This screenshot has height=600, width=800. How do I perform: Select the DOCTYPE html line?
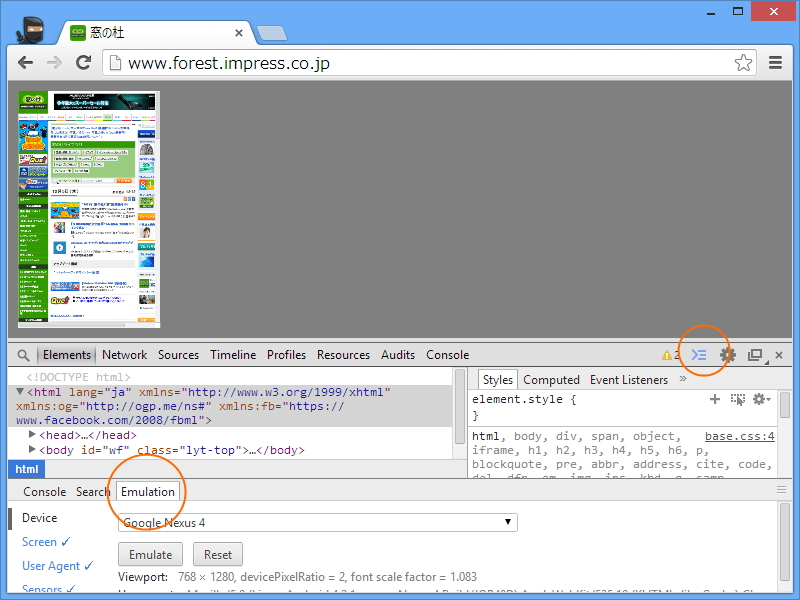pyautogui.click(x=79, y=377)
